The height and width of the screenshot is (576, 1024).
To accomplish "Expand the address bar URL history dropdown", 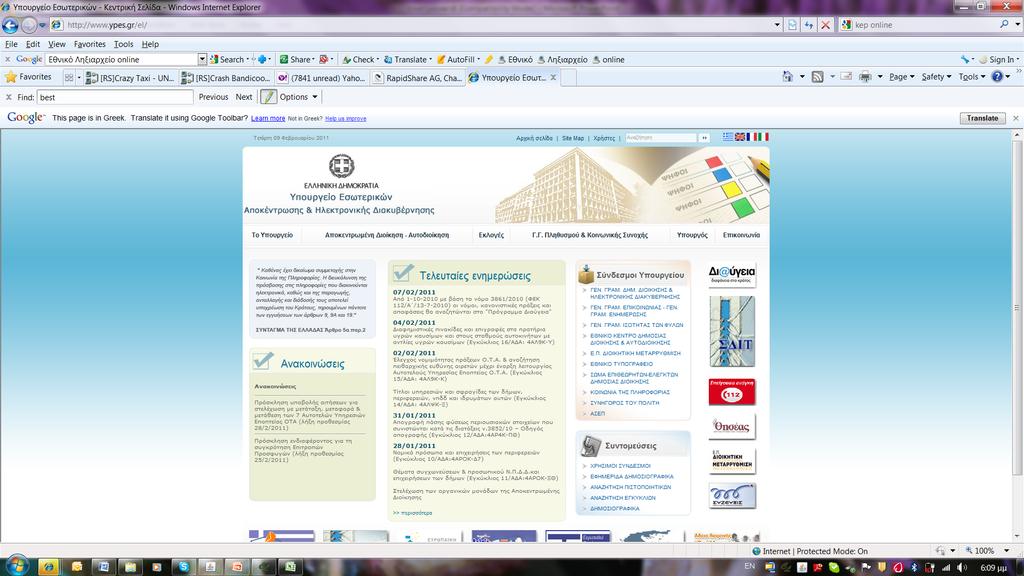I will click(x=777, y=25).
